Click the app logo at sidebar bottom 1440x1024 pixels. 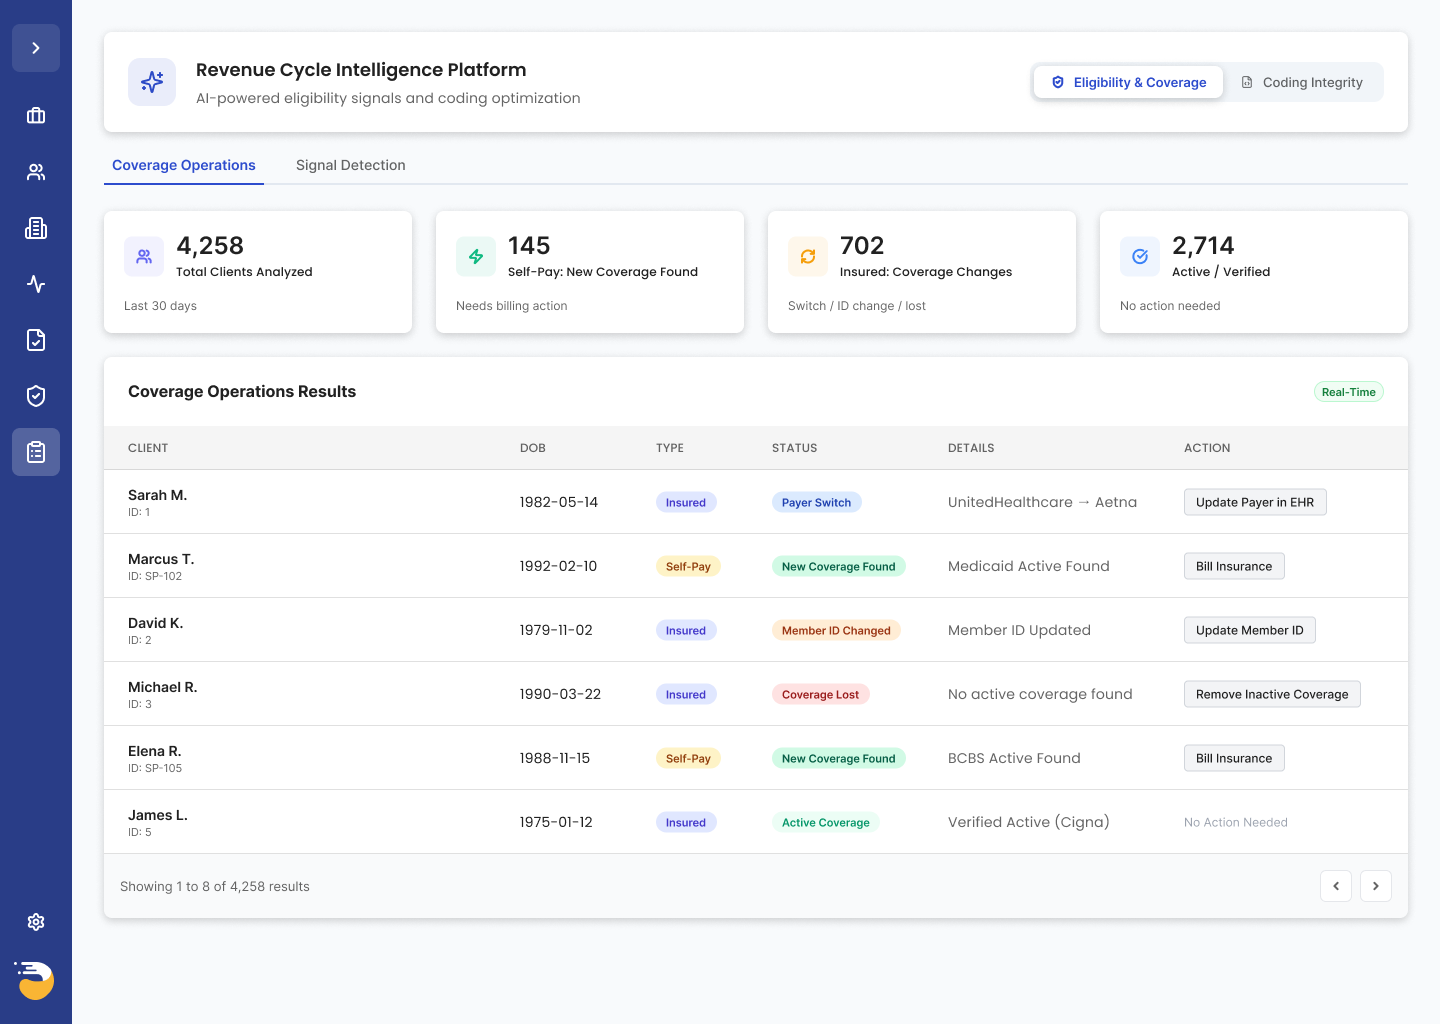point(35,980)
